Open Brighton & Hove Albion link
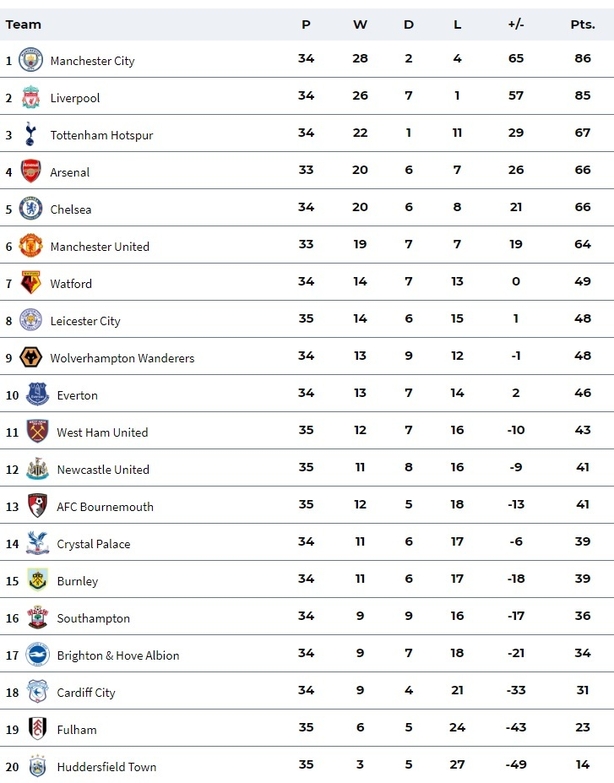The image size is (614, 783). click(118, 656)
